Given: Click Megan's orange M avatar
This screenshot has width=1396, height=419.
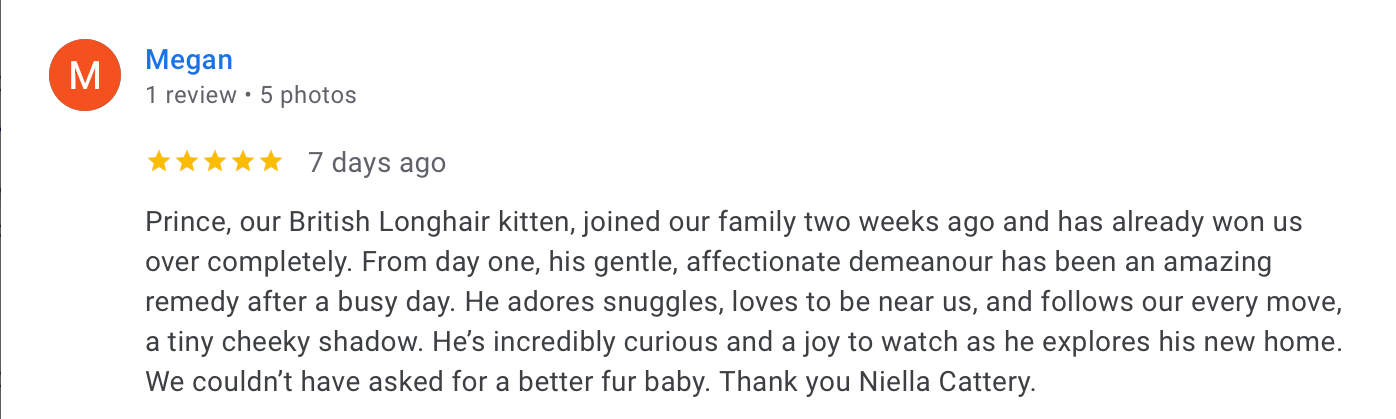Looking at the screenshot, I should pos(85,75).
